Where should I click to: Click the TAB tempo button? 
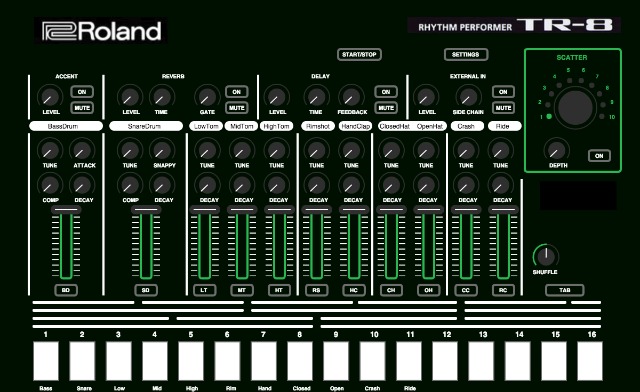pyautogui.click(x=564, y=290)
